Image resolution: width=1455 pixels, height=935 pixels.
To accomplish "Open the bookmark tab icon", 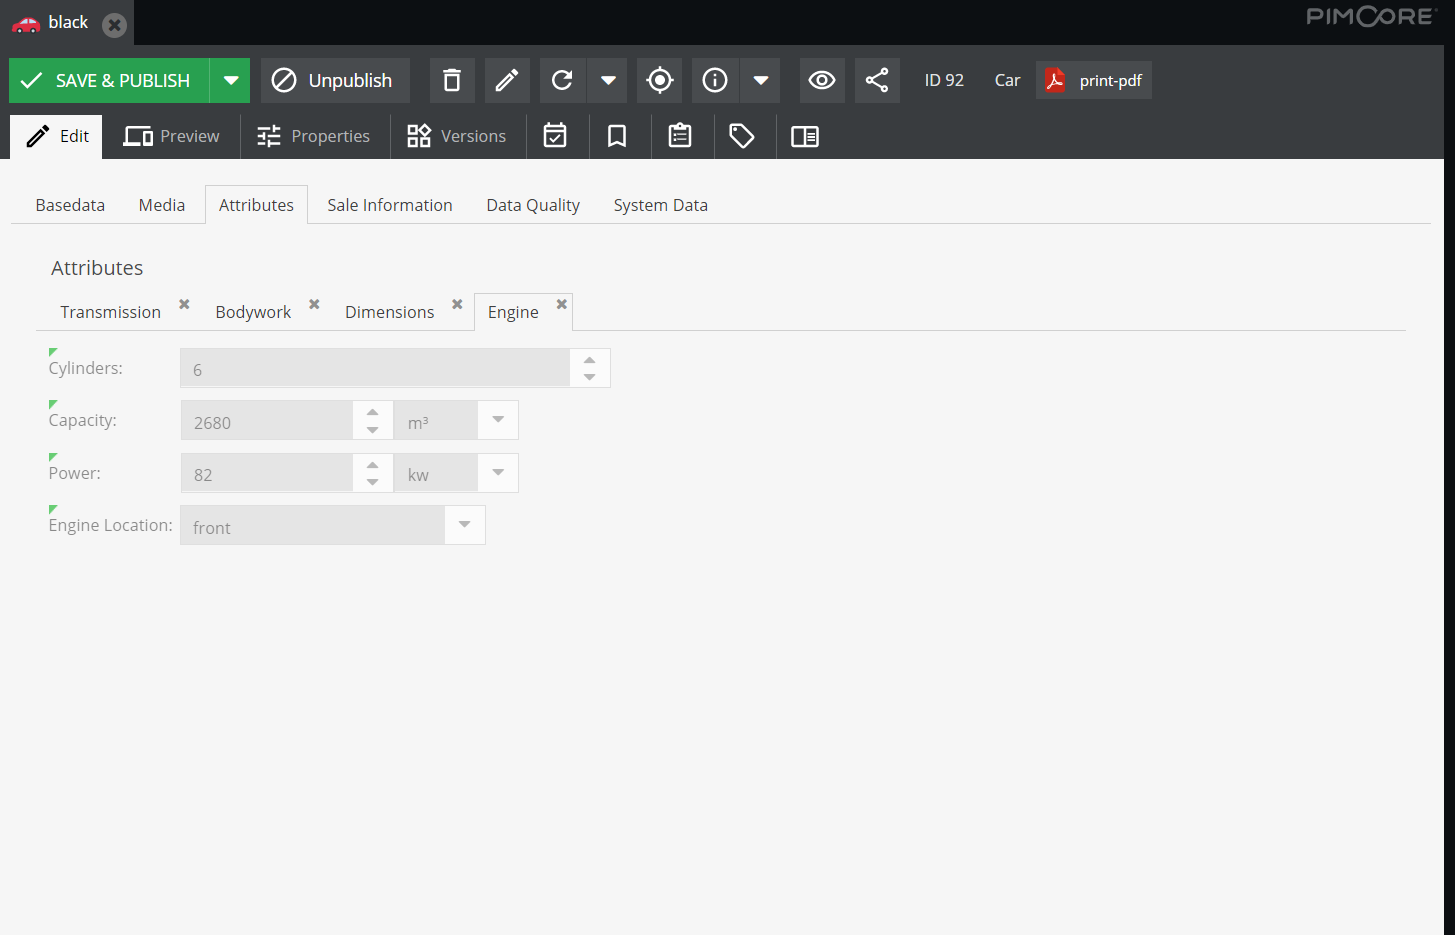I will [x=617, y=137].
